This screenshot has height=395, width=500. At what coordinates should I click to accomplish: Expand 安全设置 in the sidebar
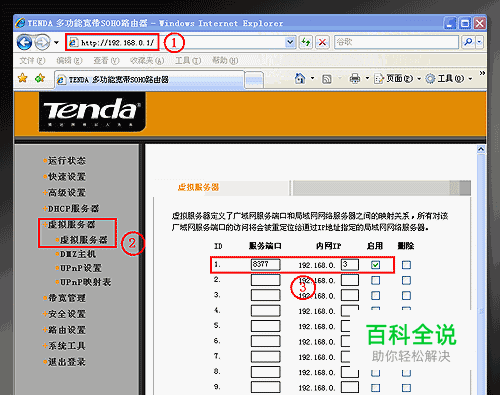[x=67, y=314]
